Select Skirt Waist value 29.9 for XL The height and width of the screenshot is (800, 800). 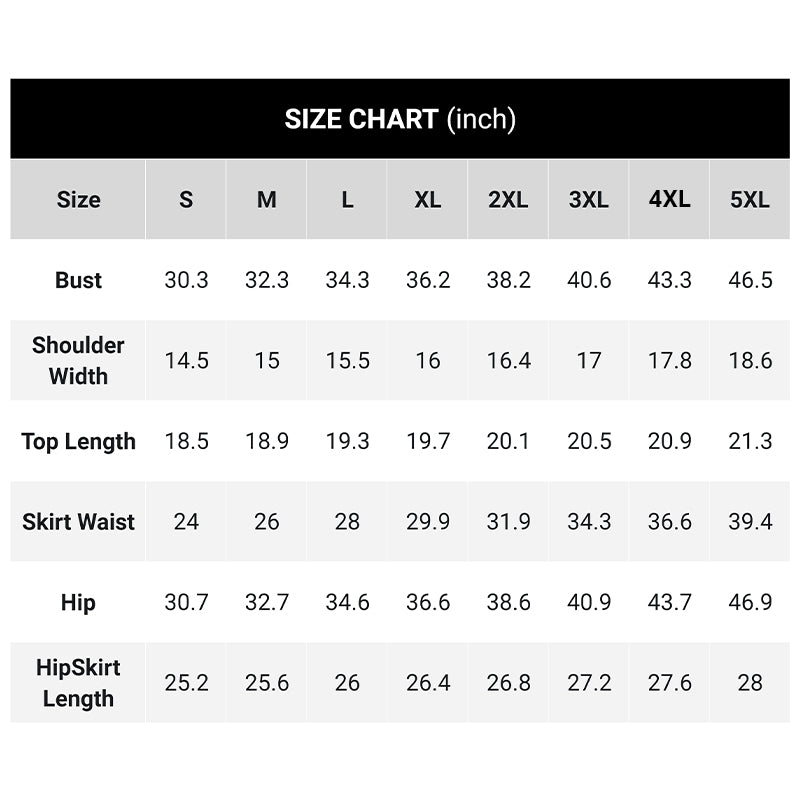428,521
